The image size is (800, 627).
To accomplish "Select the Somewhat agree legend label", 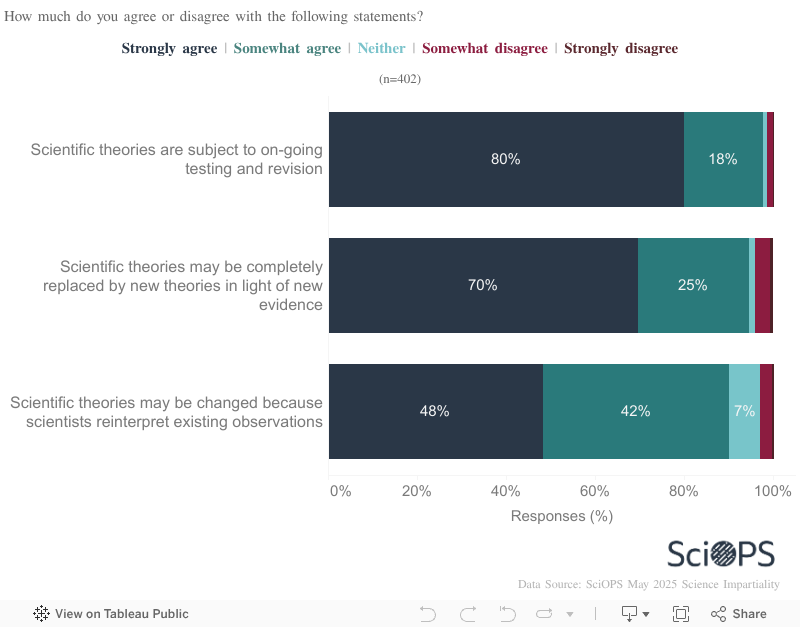I will coord(287,49).
